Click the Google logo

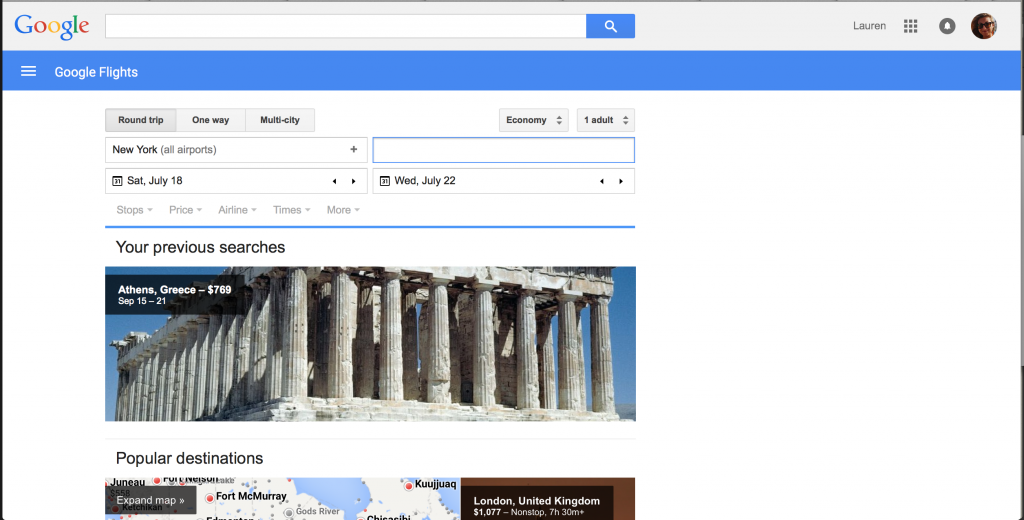52,26
